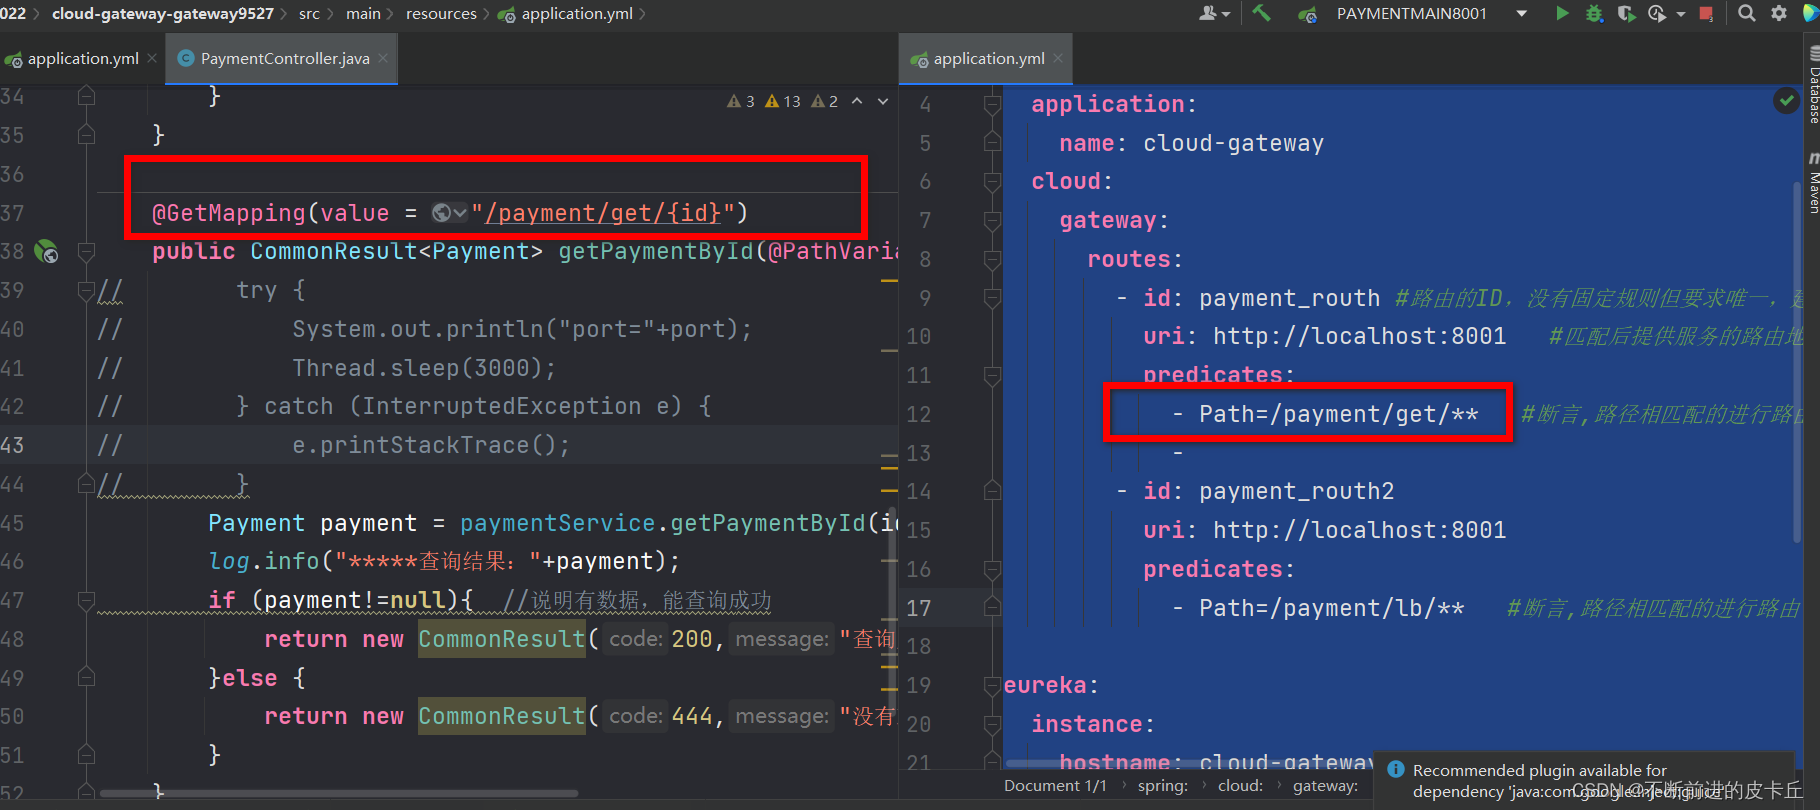Launch the profiler run icon
The height and width of the screenshot is (810, 1820).
point(1657,13)
